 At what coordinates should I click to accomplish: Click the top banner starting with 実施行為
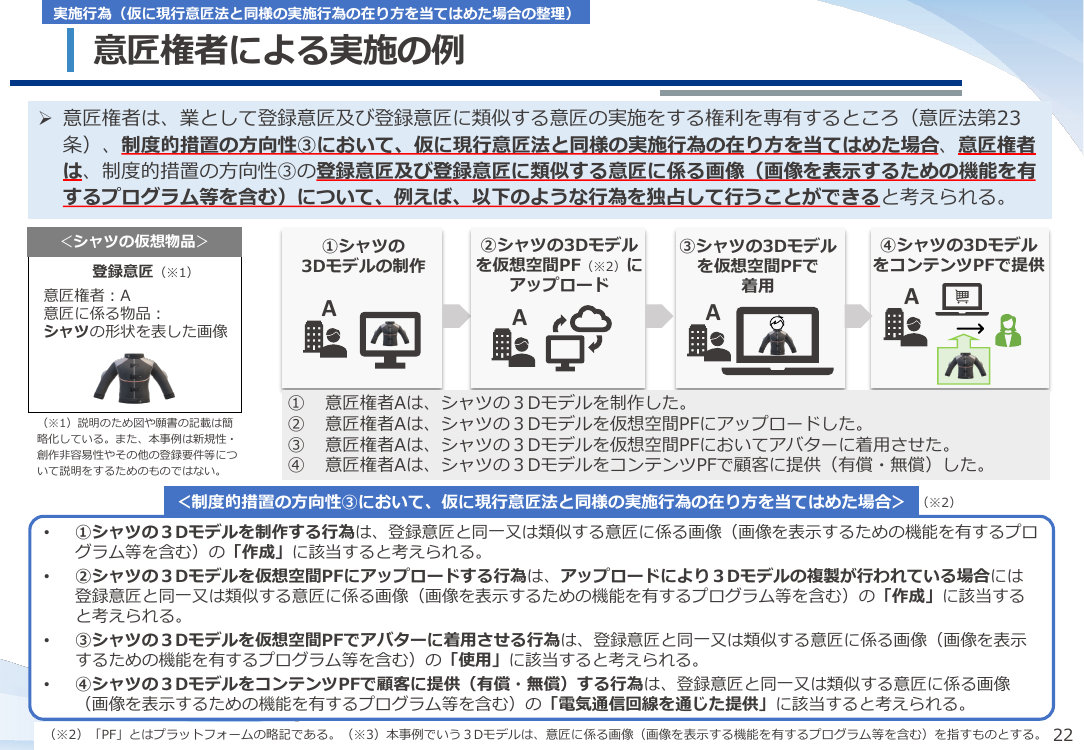(315, 13)
